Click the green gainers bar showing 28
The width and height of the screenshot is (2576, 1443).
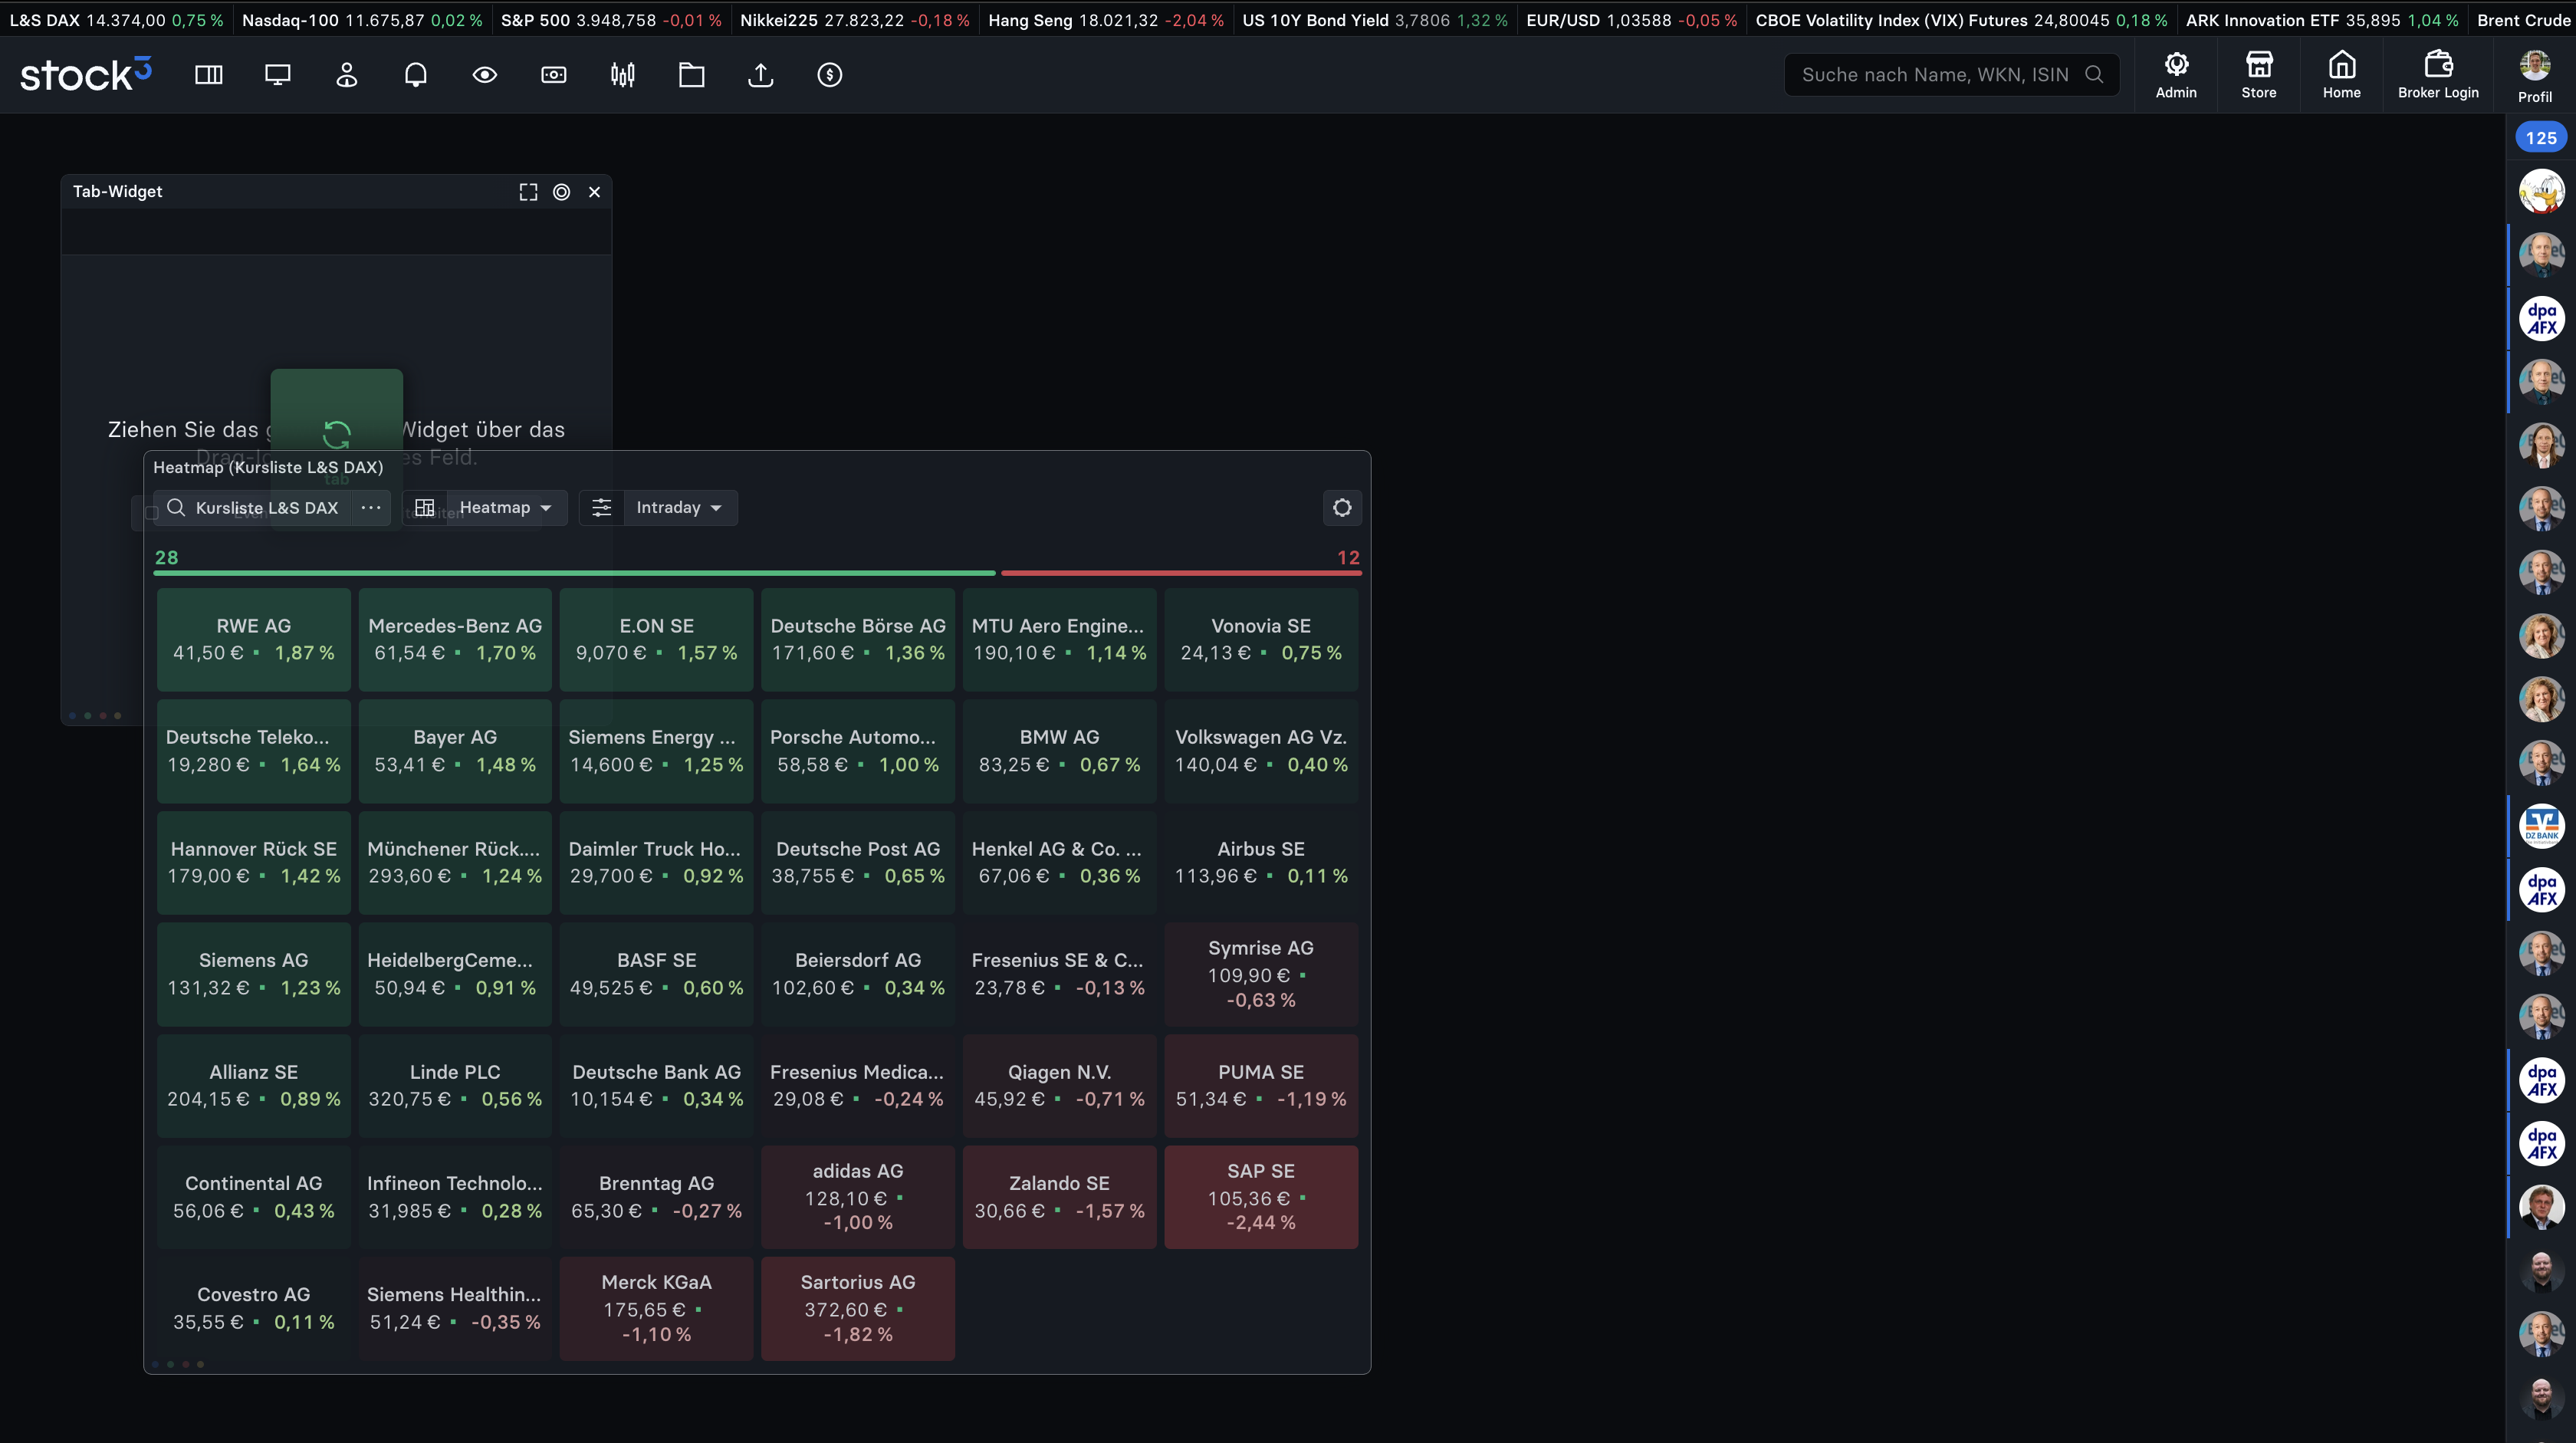pyautogui.click(x=575, y=573)
